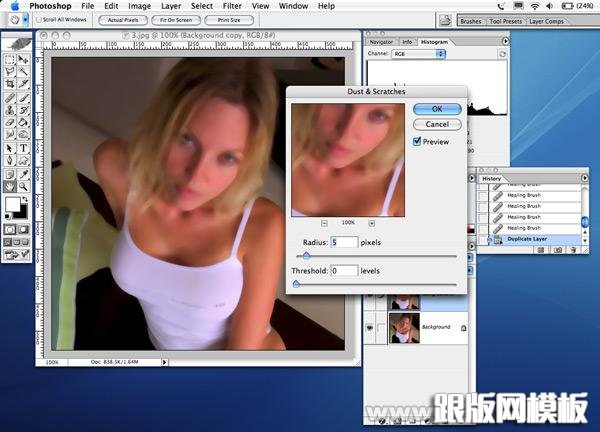Open the File Browser icon in options bar

point(445,20)
